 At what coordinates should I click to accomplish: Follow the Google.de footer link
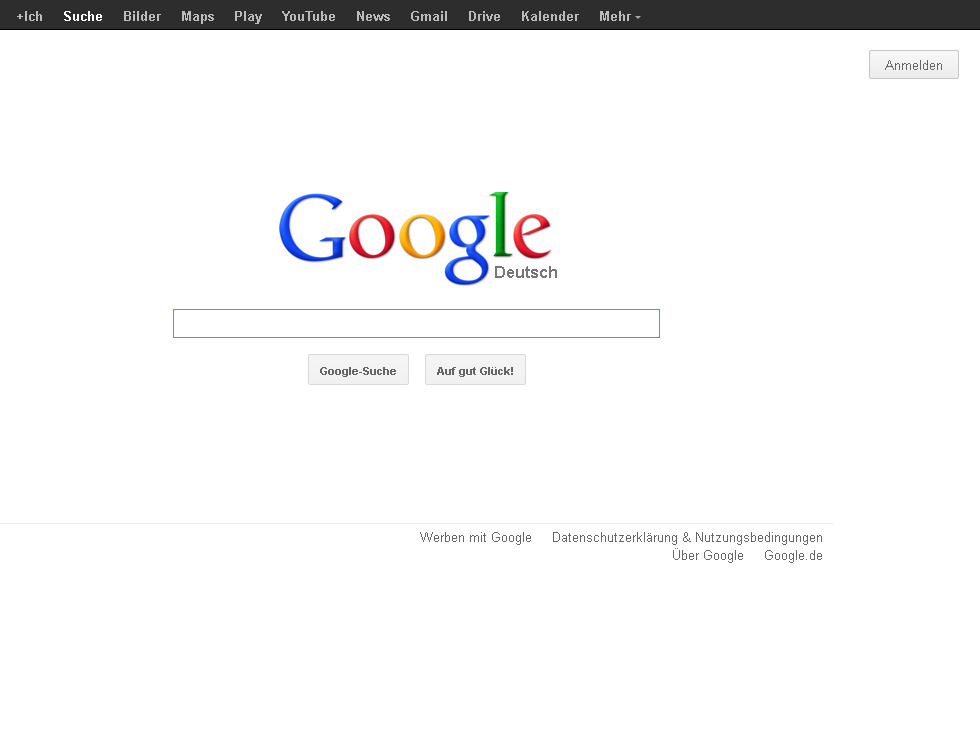pos(793,556)
